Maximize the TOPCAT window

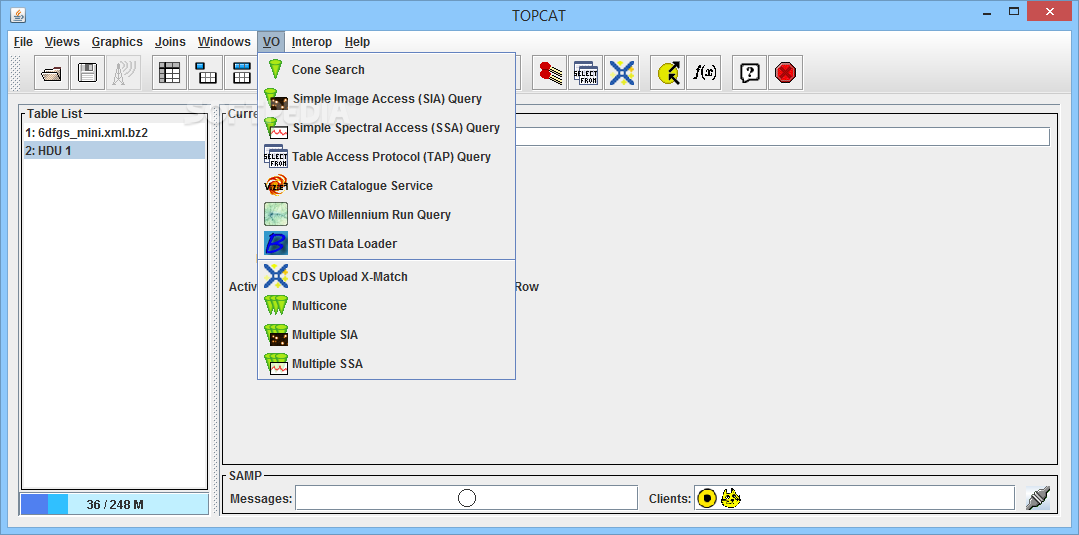tap(1014, 11)
